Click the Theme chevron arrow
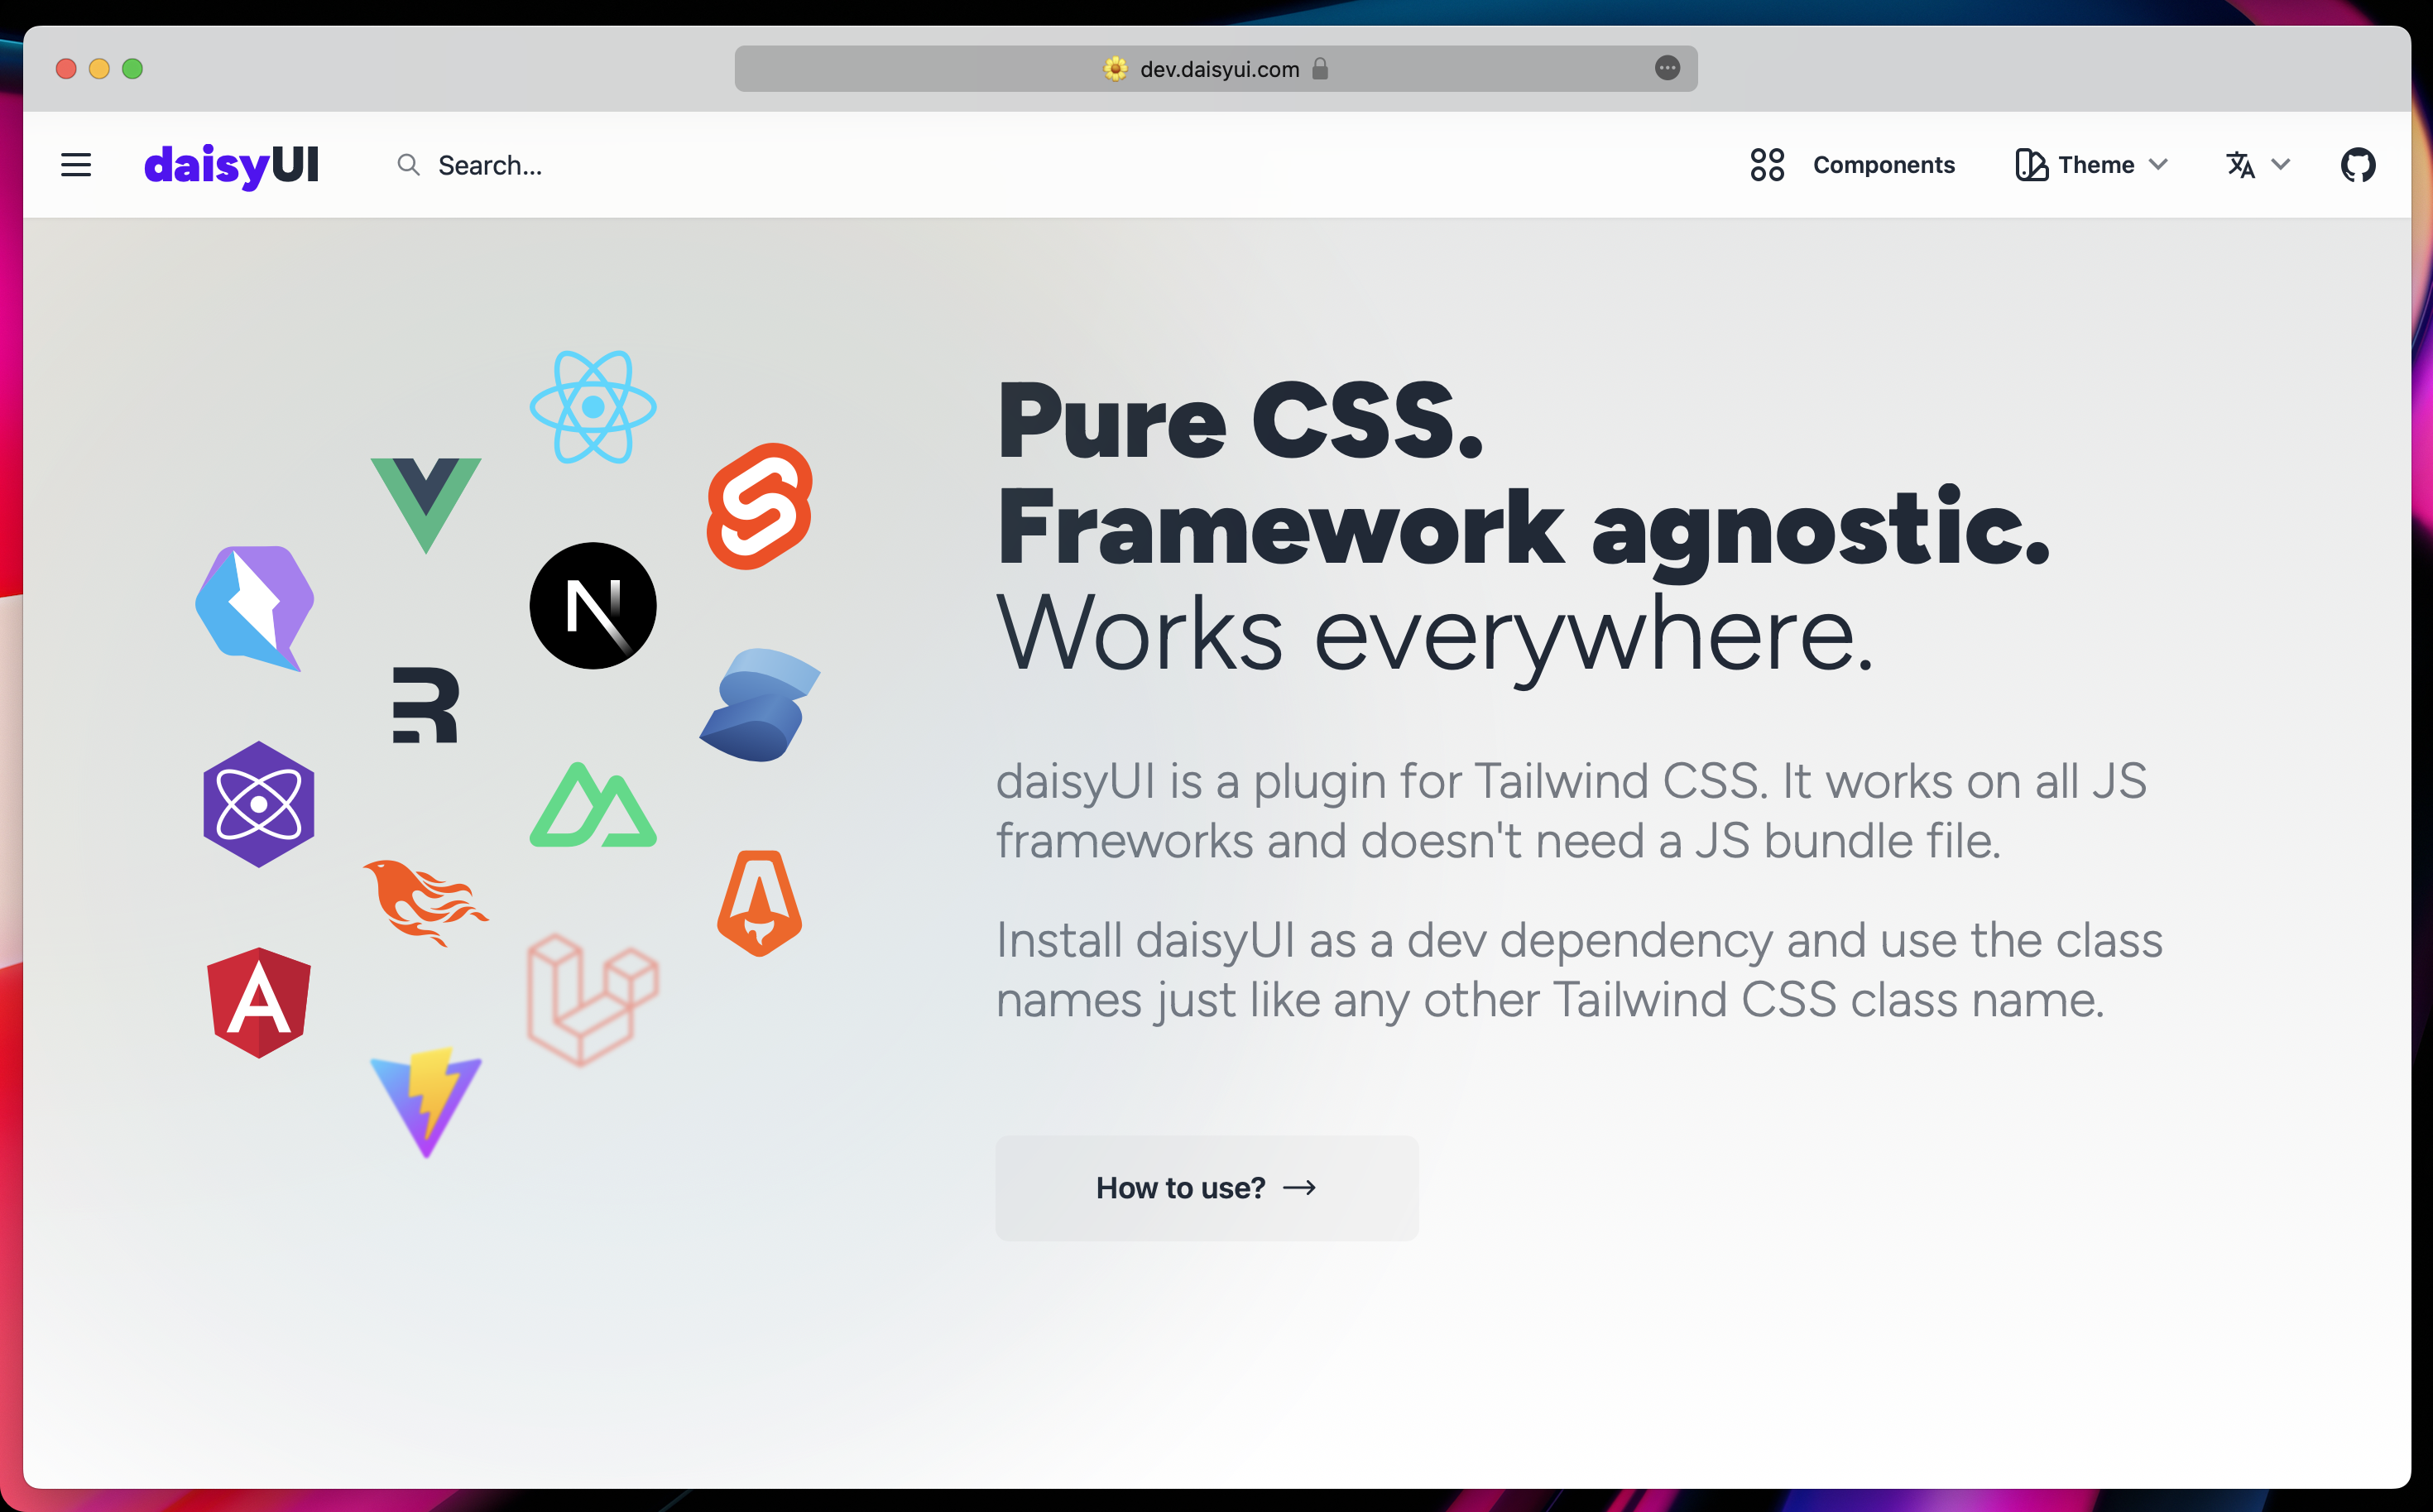Screen dimensions: 2433x1512 [2158, 165]
